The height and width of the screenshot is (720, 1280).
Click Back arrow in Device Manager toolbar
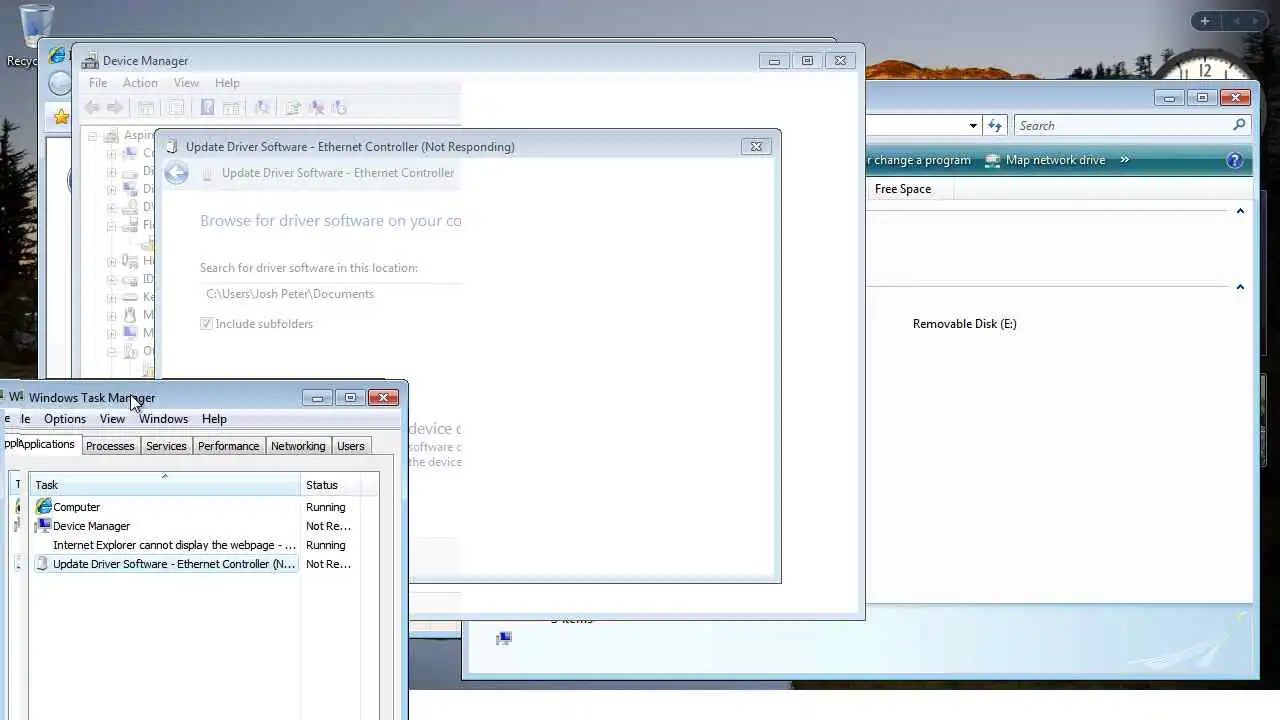[x=93, y=108]
